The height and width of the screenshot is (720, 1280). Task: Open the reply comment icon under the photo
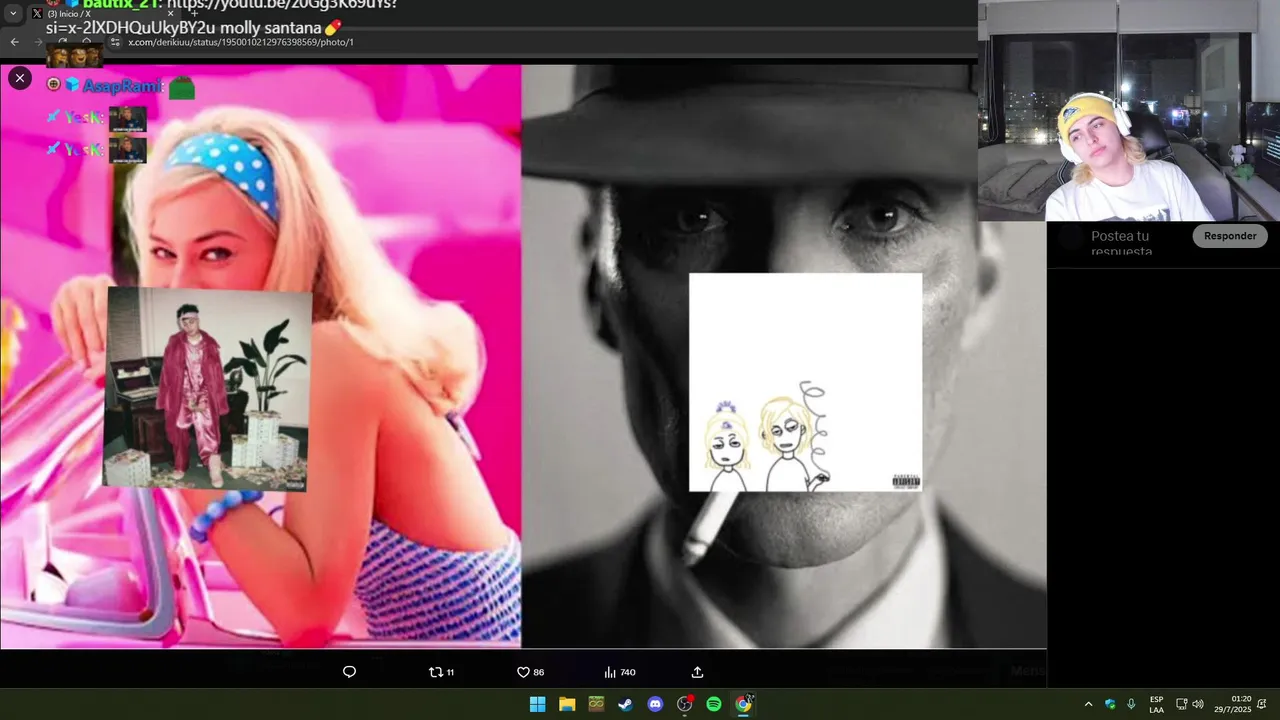click(349, 672)
